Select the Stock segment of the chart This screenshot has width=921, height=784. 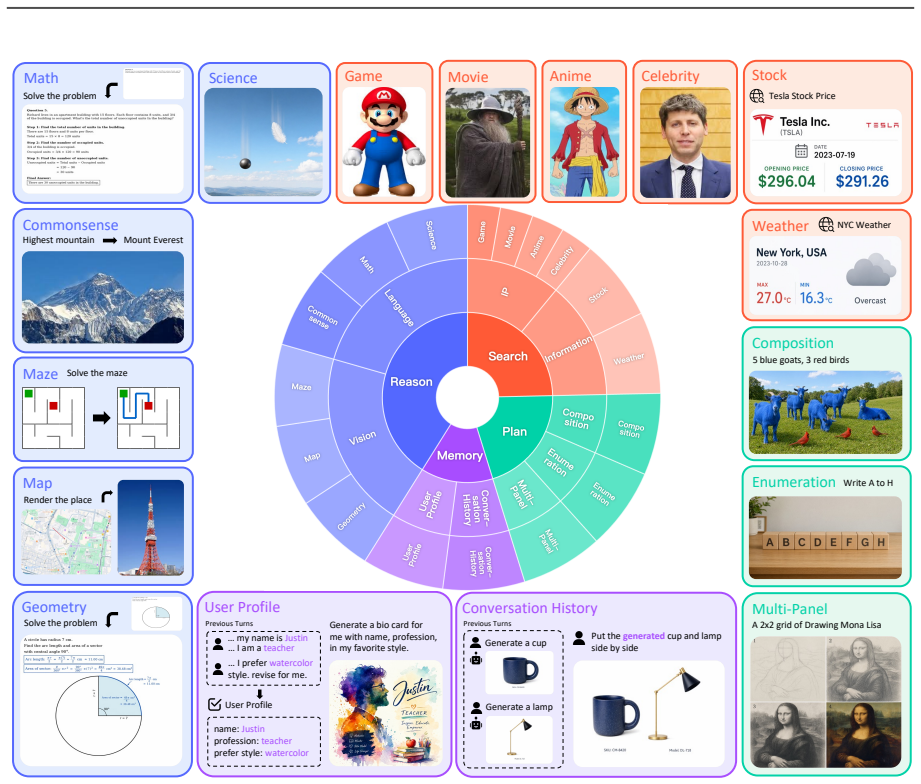[599, 295]
